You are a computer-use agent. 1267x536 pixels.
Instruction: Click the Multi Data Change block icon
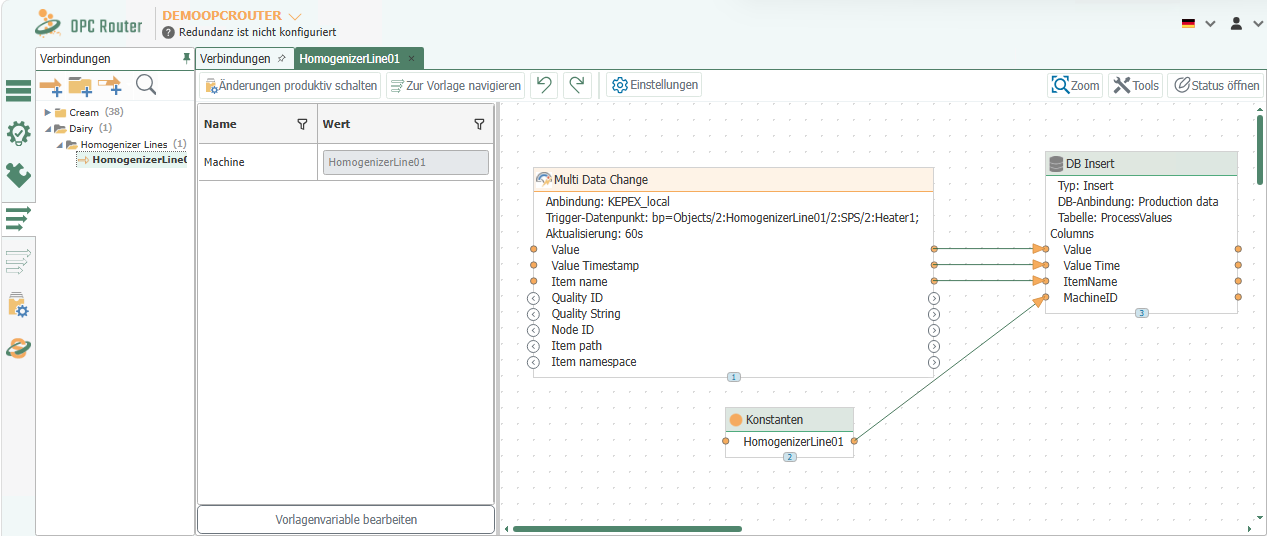[543, 180]
